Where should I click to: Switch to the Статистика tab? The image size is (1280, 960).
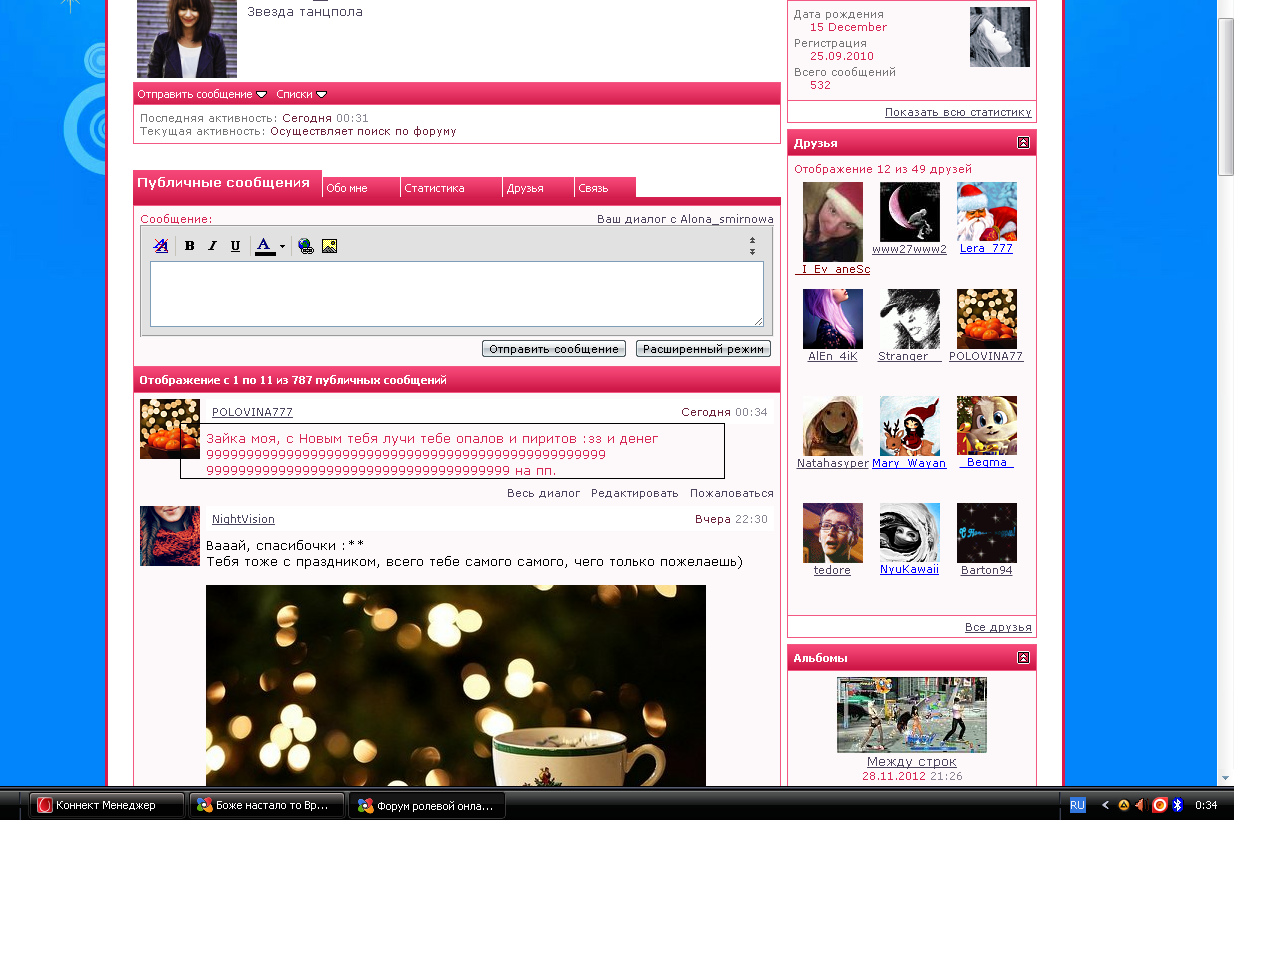pyautogui.click(x=435, y=188)
